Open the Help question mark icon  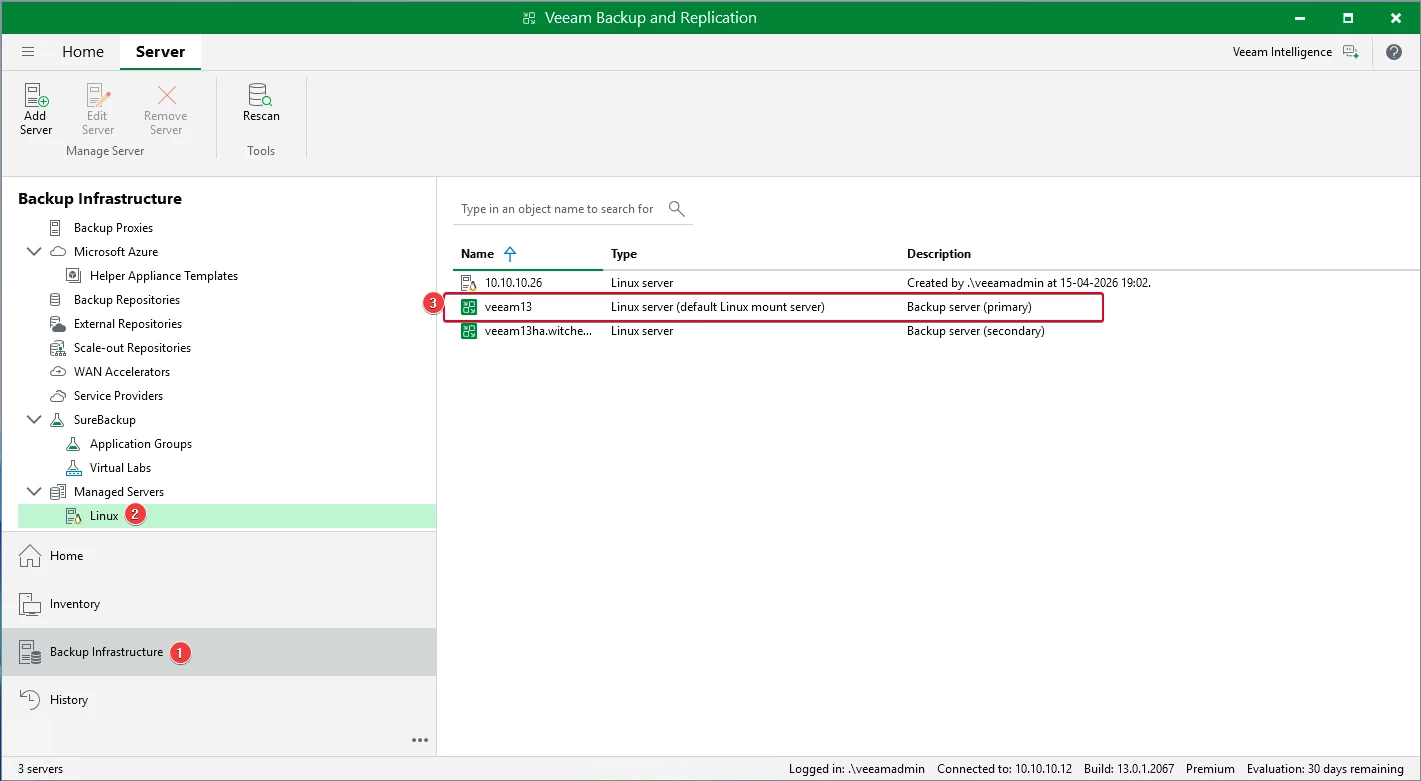coord(1394,52)
